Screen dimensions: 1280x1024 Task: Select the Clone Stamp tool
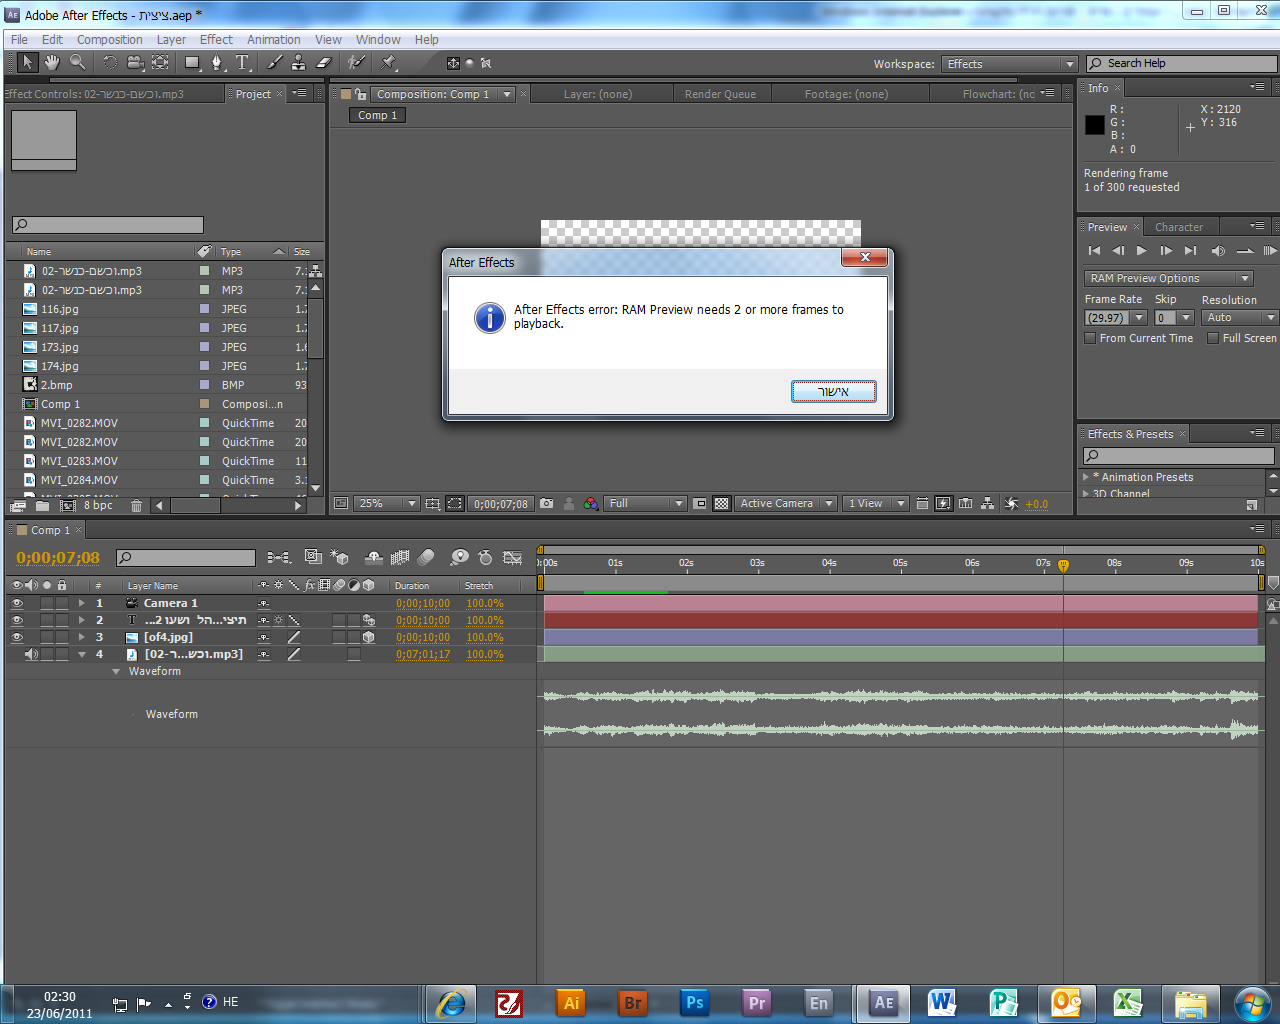click(299, 63)
